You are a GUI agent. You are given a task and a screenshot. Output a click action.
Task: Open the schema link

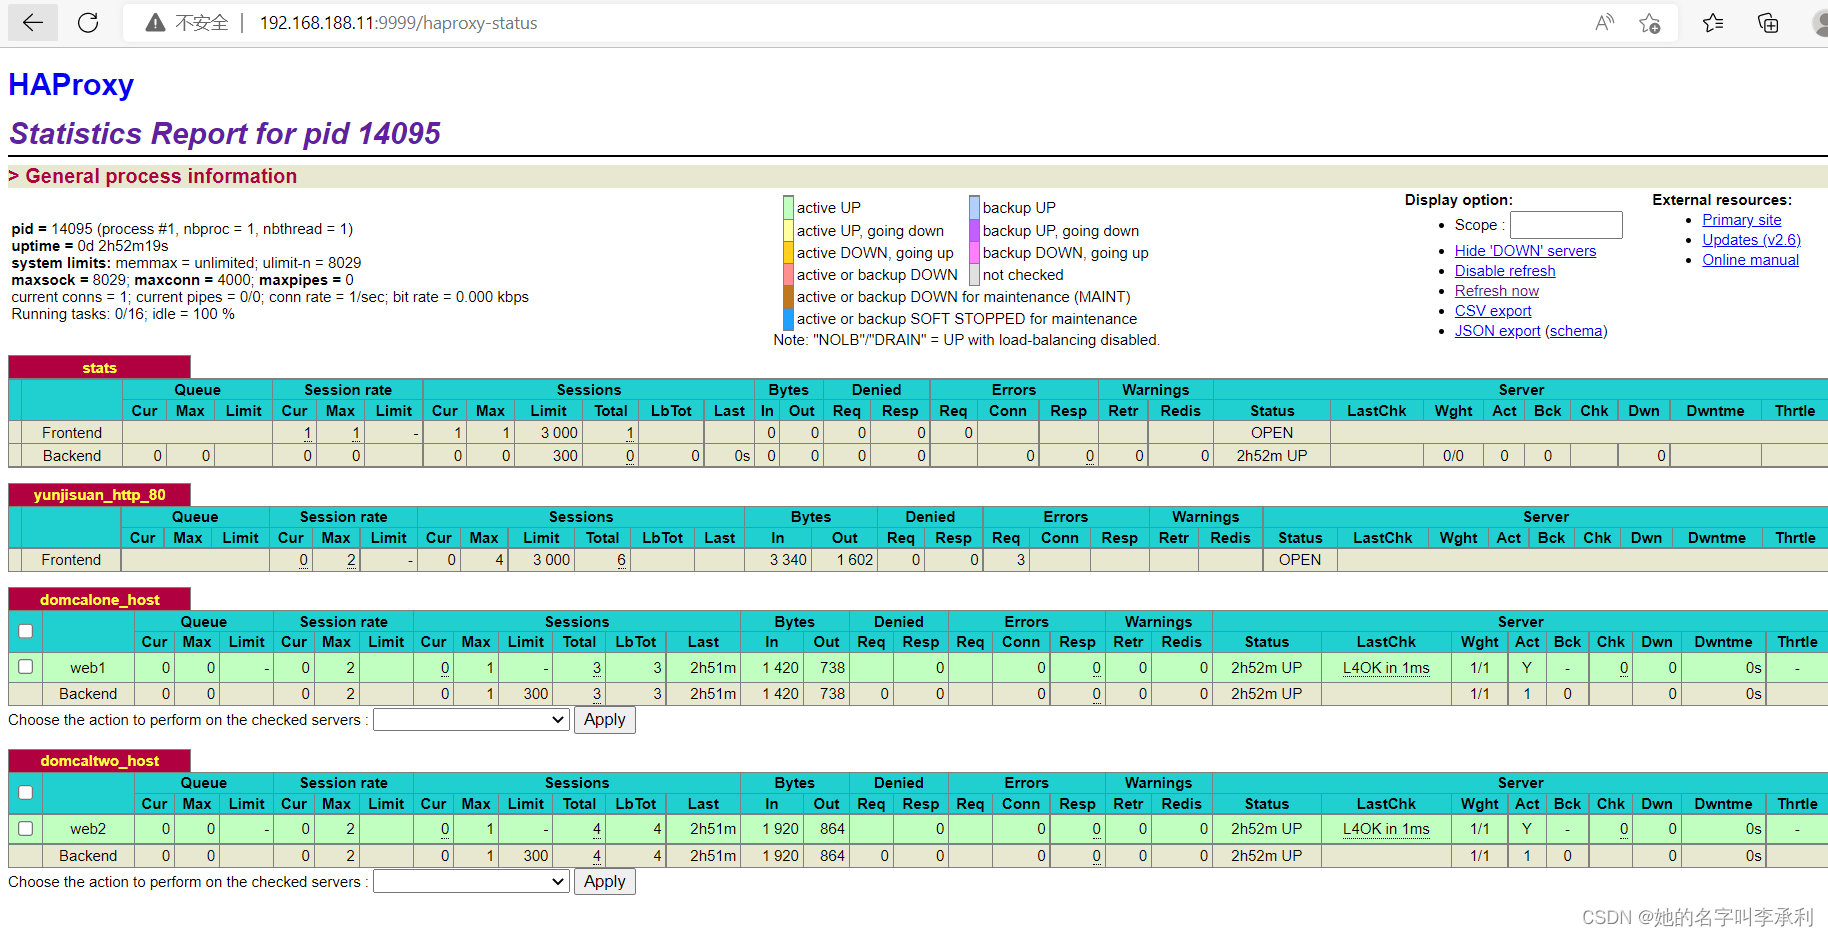click(1576, 331)
